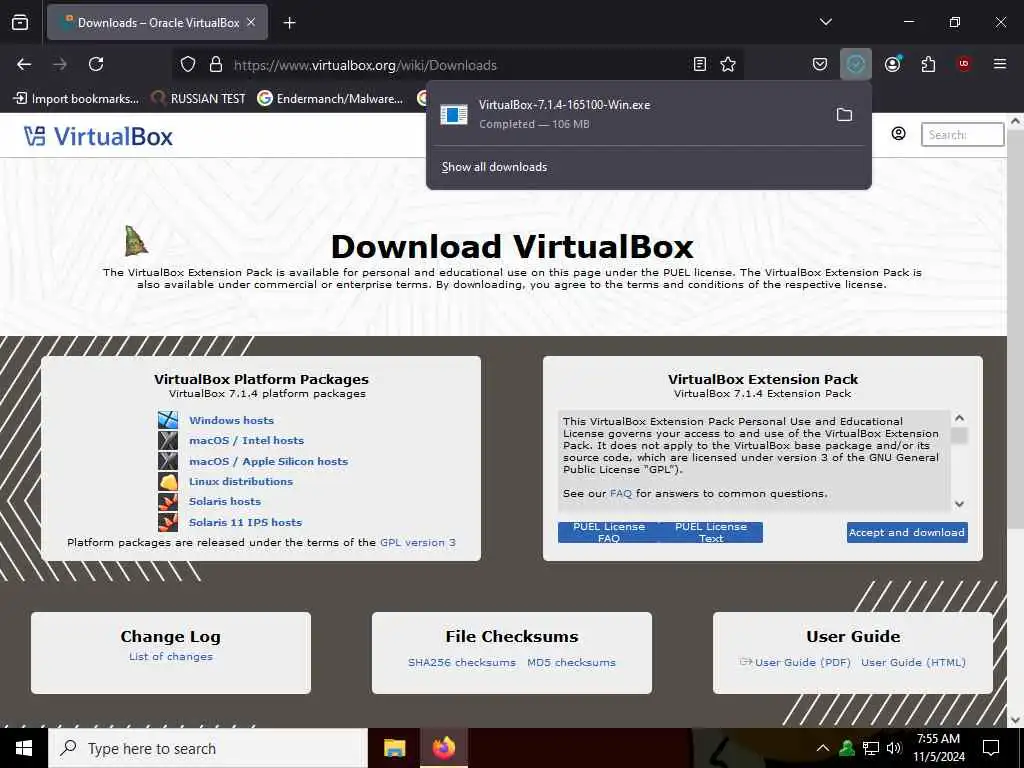This screenshot has height=768, width=1024.
Task: Click the macOS / Apple Silicon hosts icon
Action: click(x=168, y=461)
